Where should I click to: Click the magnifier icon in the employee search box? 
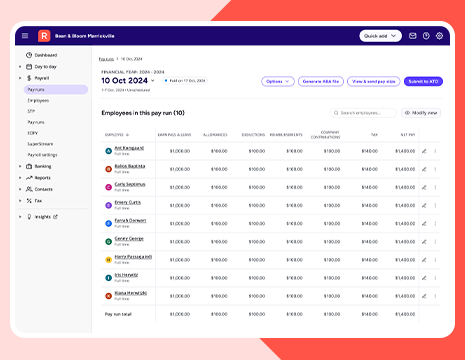tap(336, 113)
